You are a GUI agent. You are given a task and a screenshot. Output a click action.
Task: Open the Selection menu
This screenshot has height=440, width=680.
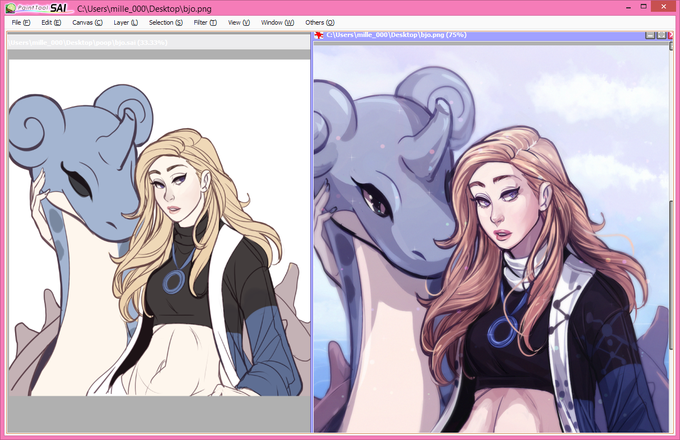click(x=166, y=23)
